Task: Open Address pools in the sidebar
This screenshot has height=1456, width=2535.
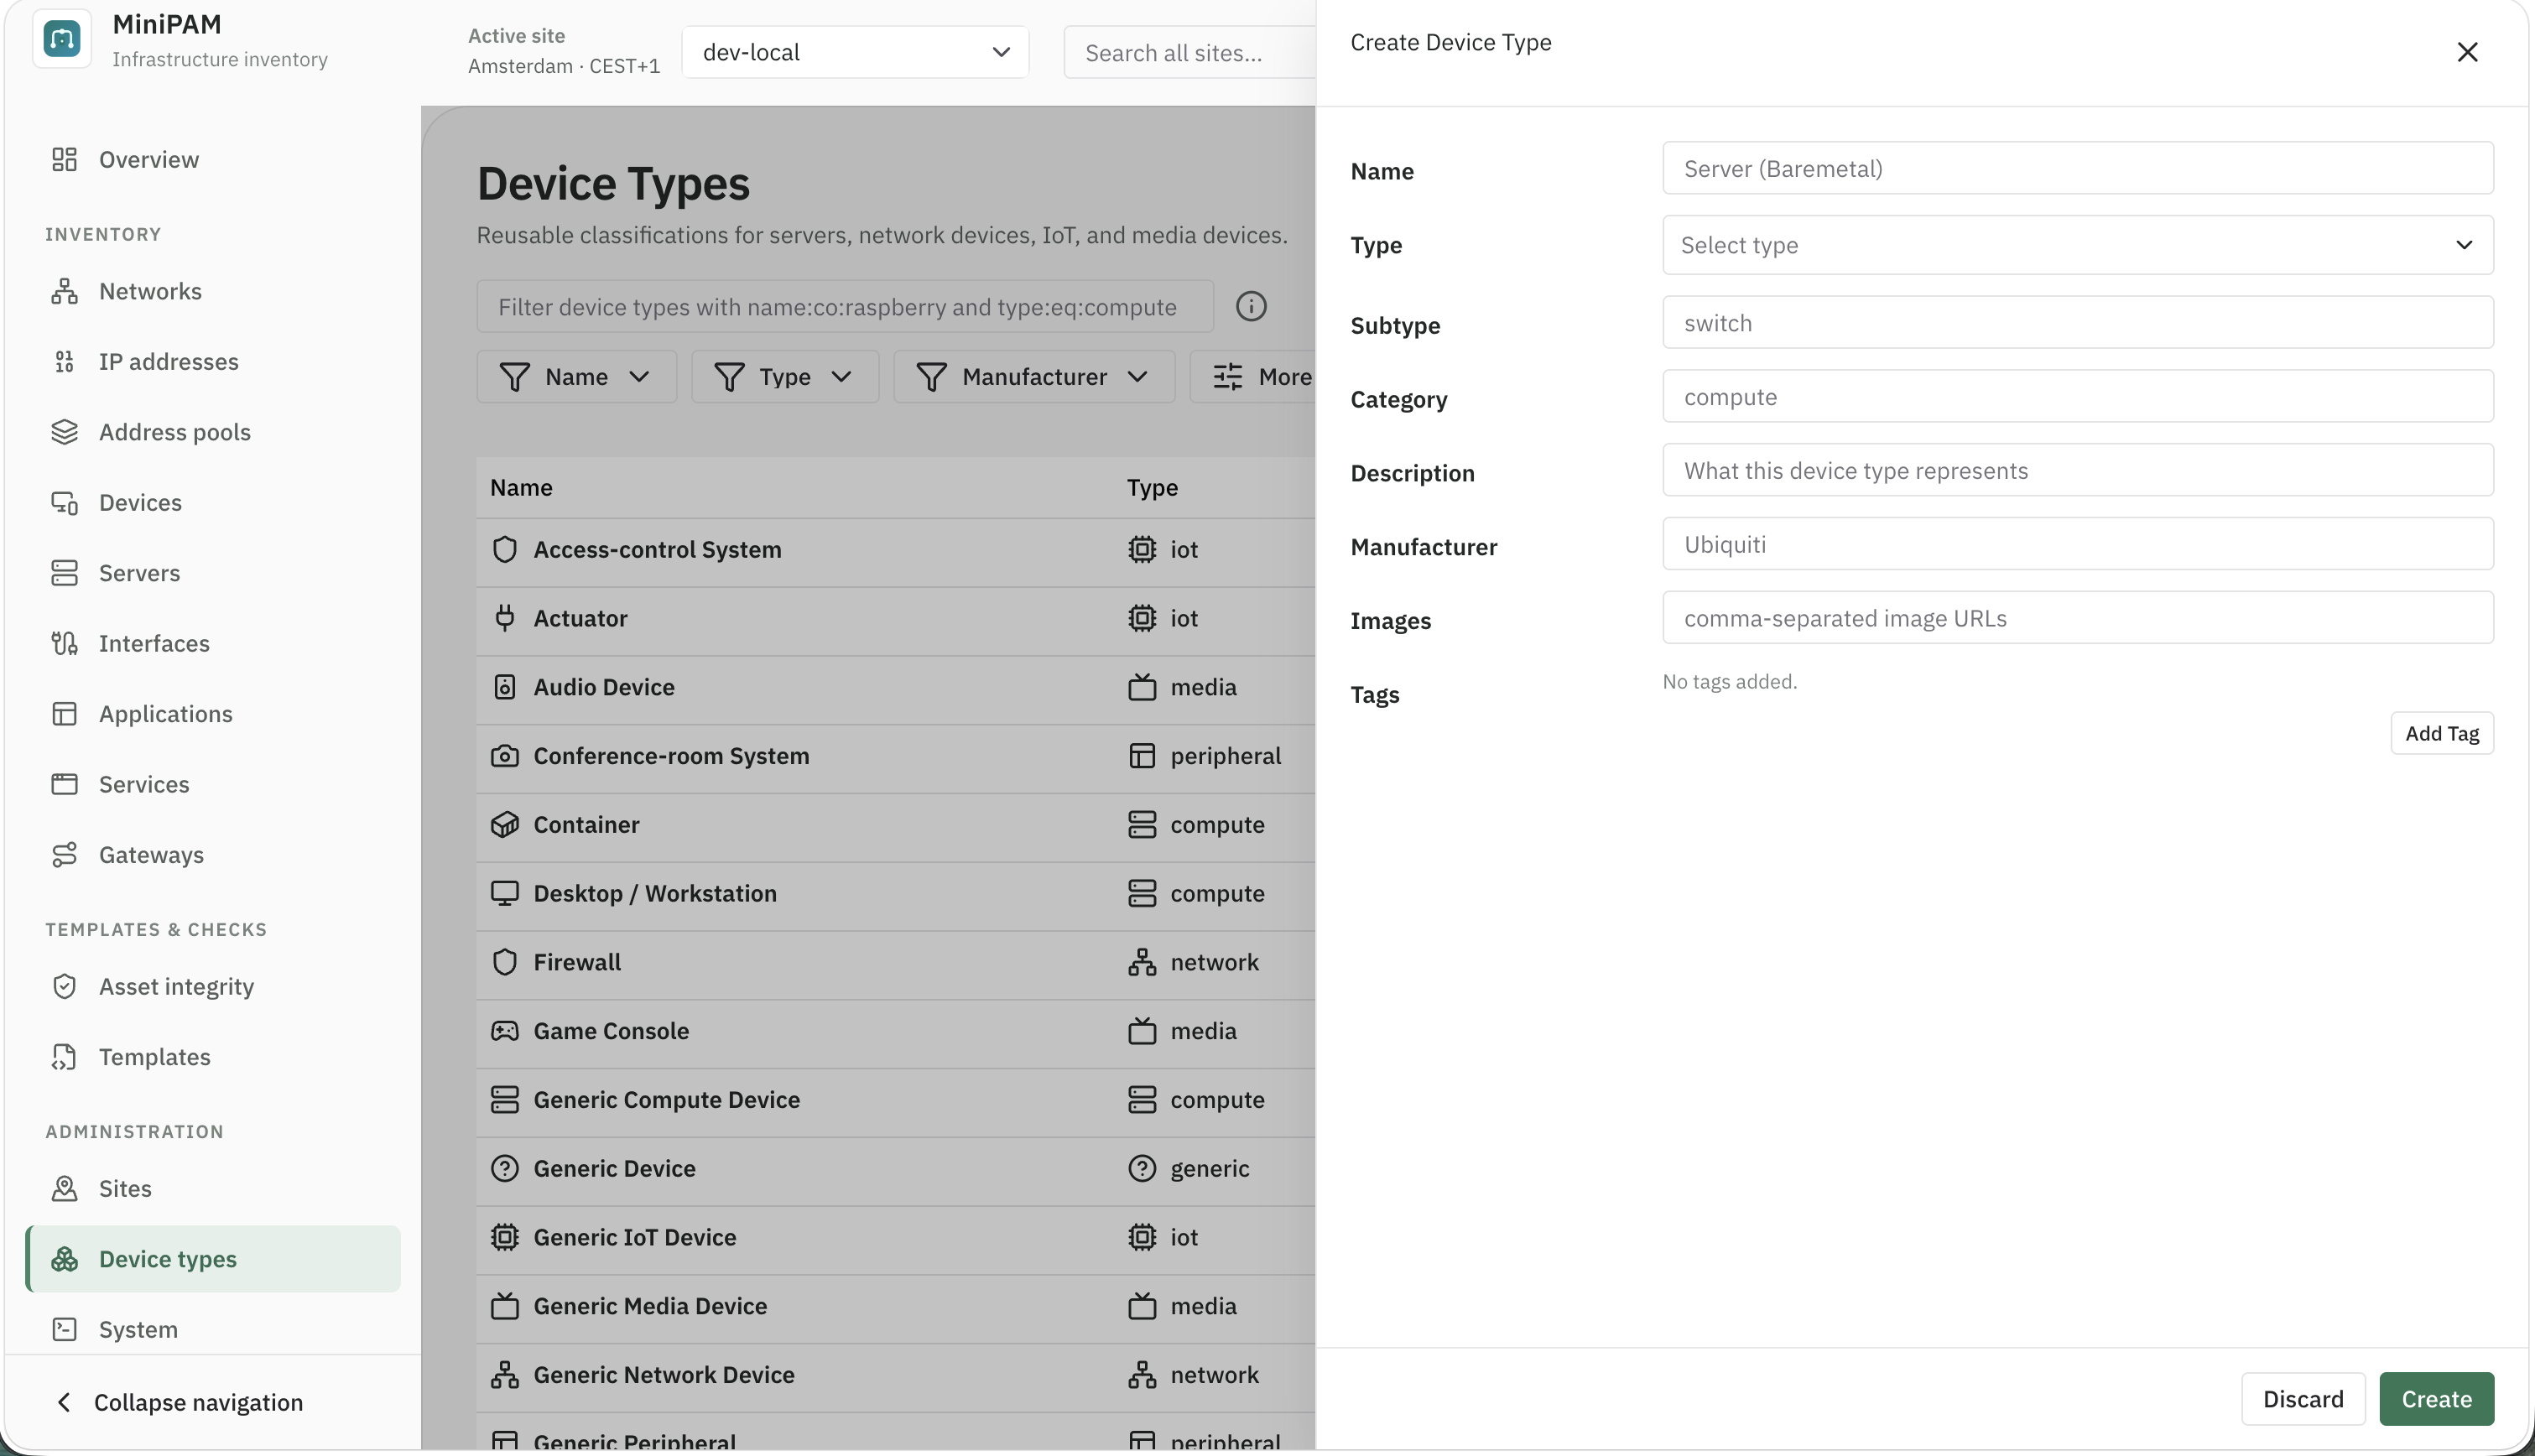Action: pos(212,432)
